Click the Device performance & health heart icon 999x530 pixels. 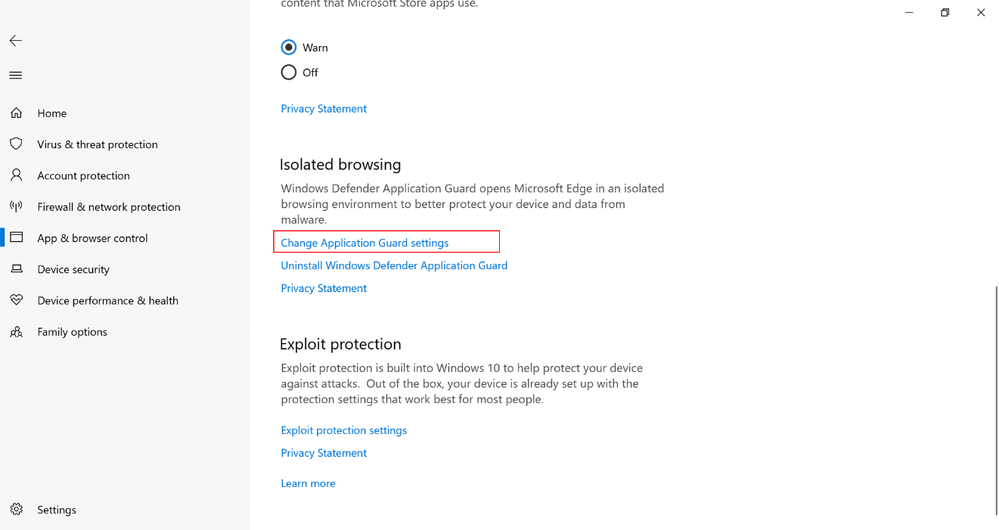(17, 300)
